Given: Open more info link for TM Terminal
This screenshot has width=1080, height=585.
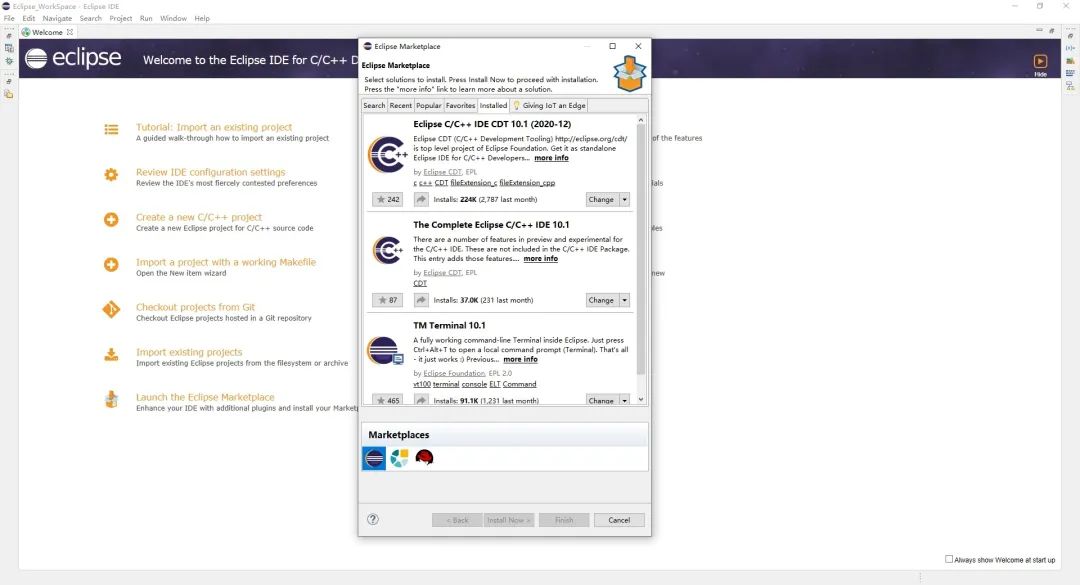Looking at the screenshot, I should [520, 359].
